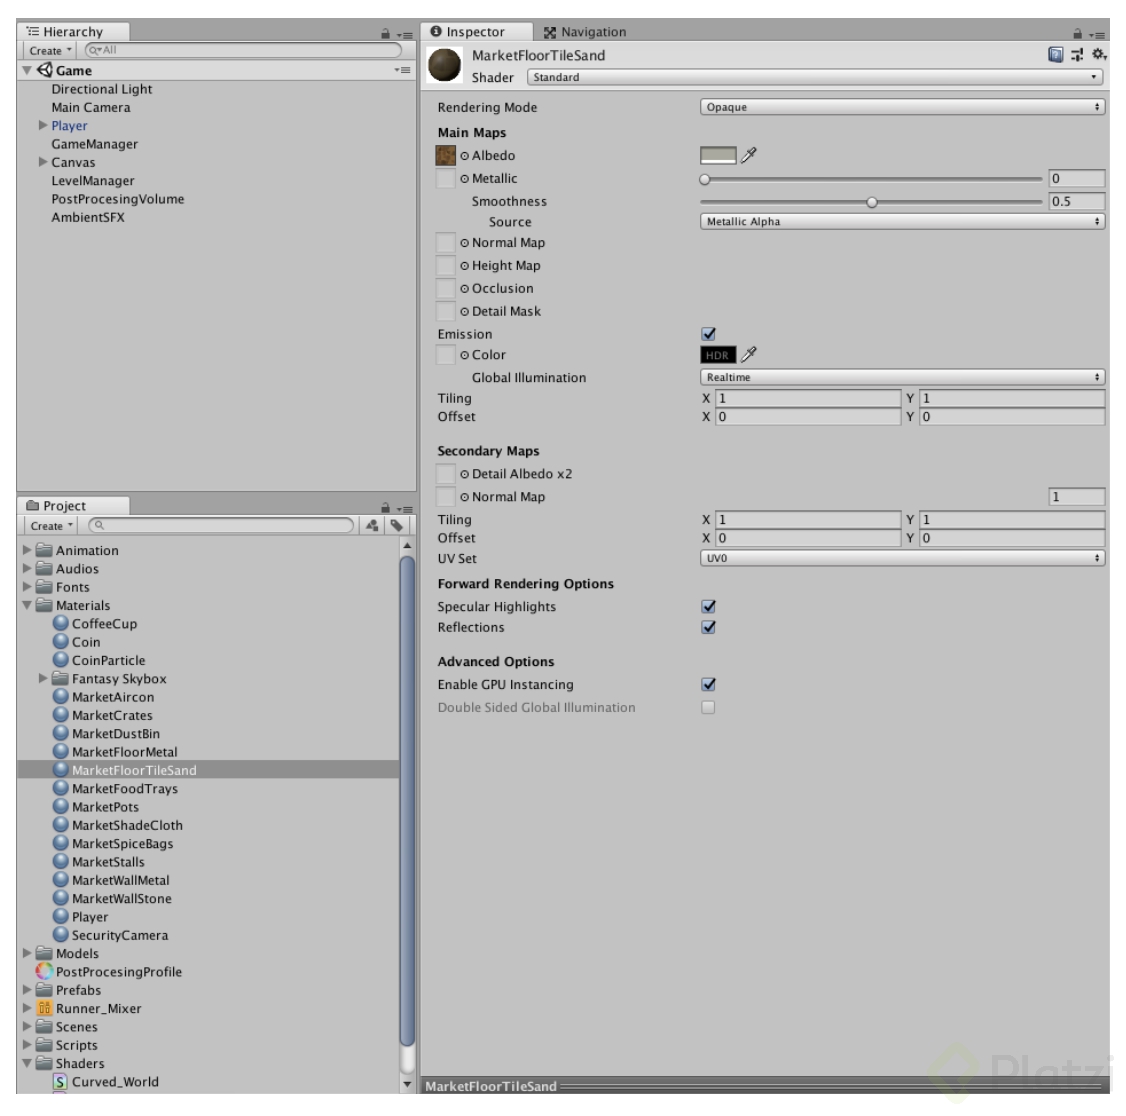Open material settings gear menu

(x=1099, y=55)
